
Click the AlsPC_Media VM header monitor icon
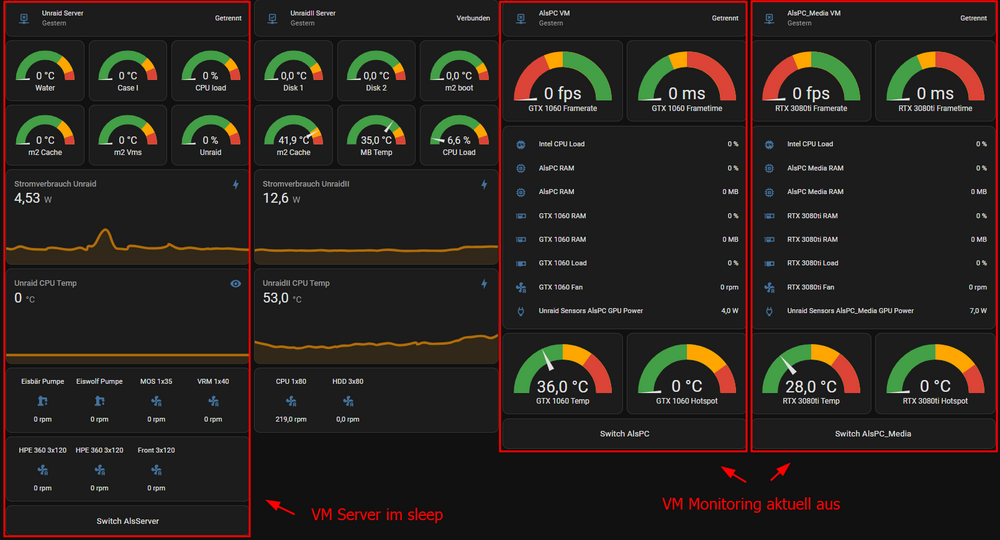pos(769,18)
